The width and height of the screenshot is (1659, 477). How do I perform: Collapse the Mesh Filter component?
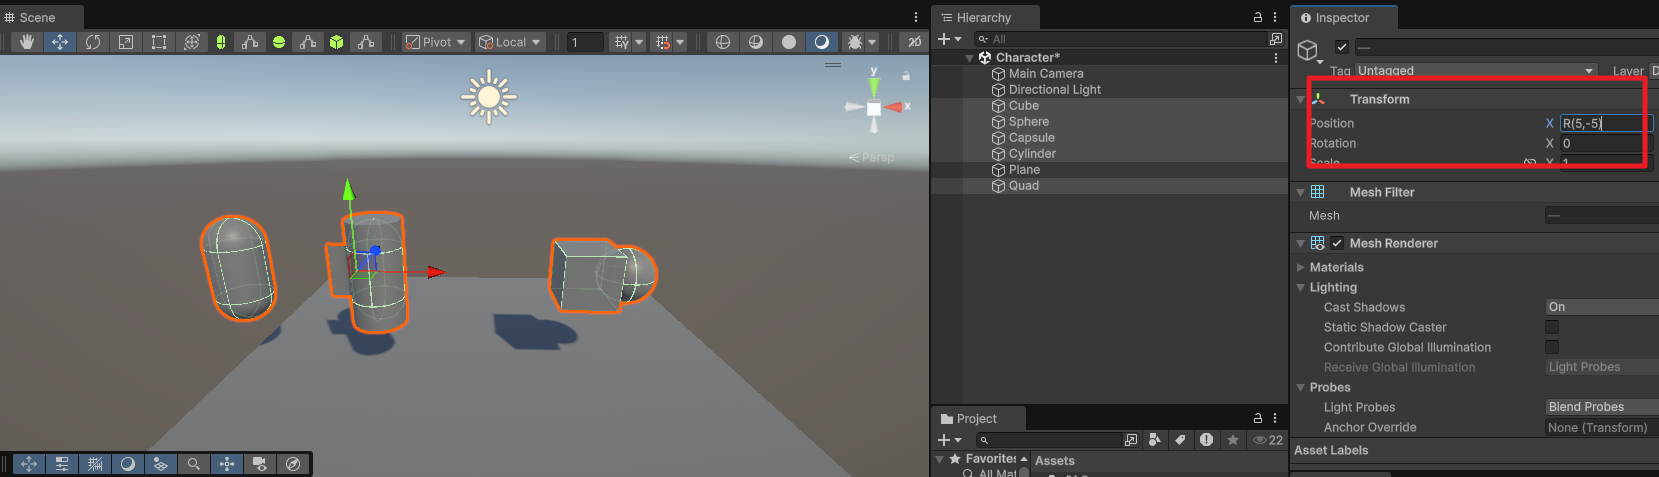[x=1300, y=192]
